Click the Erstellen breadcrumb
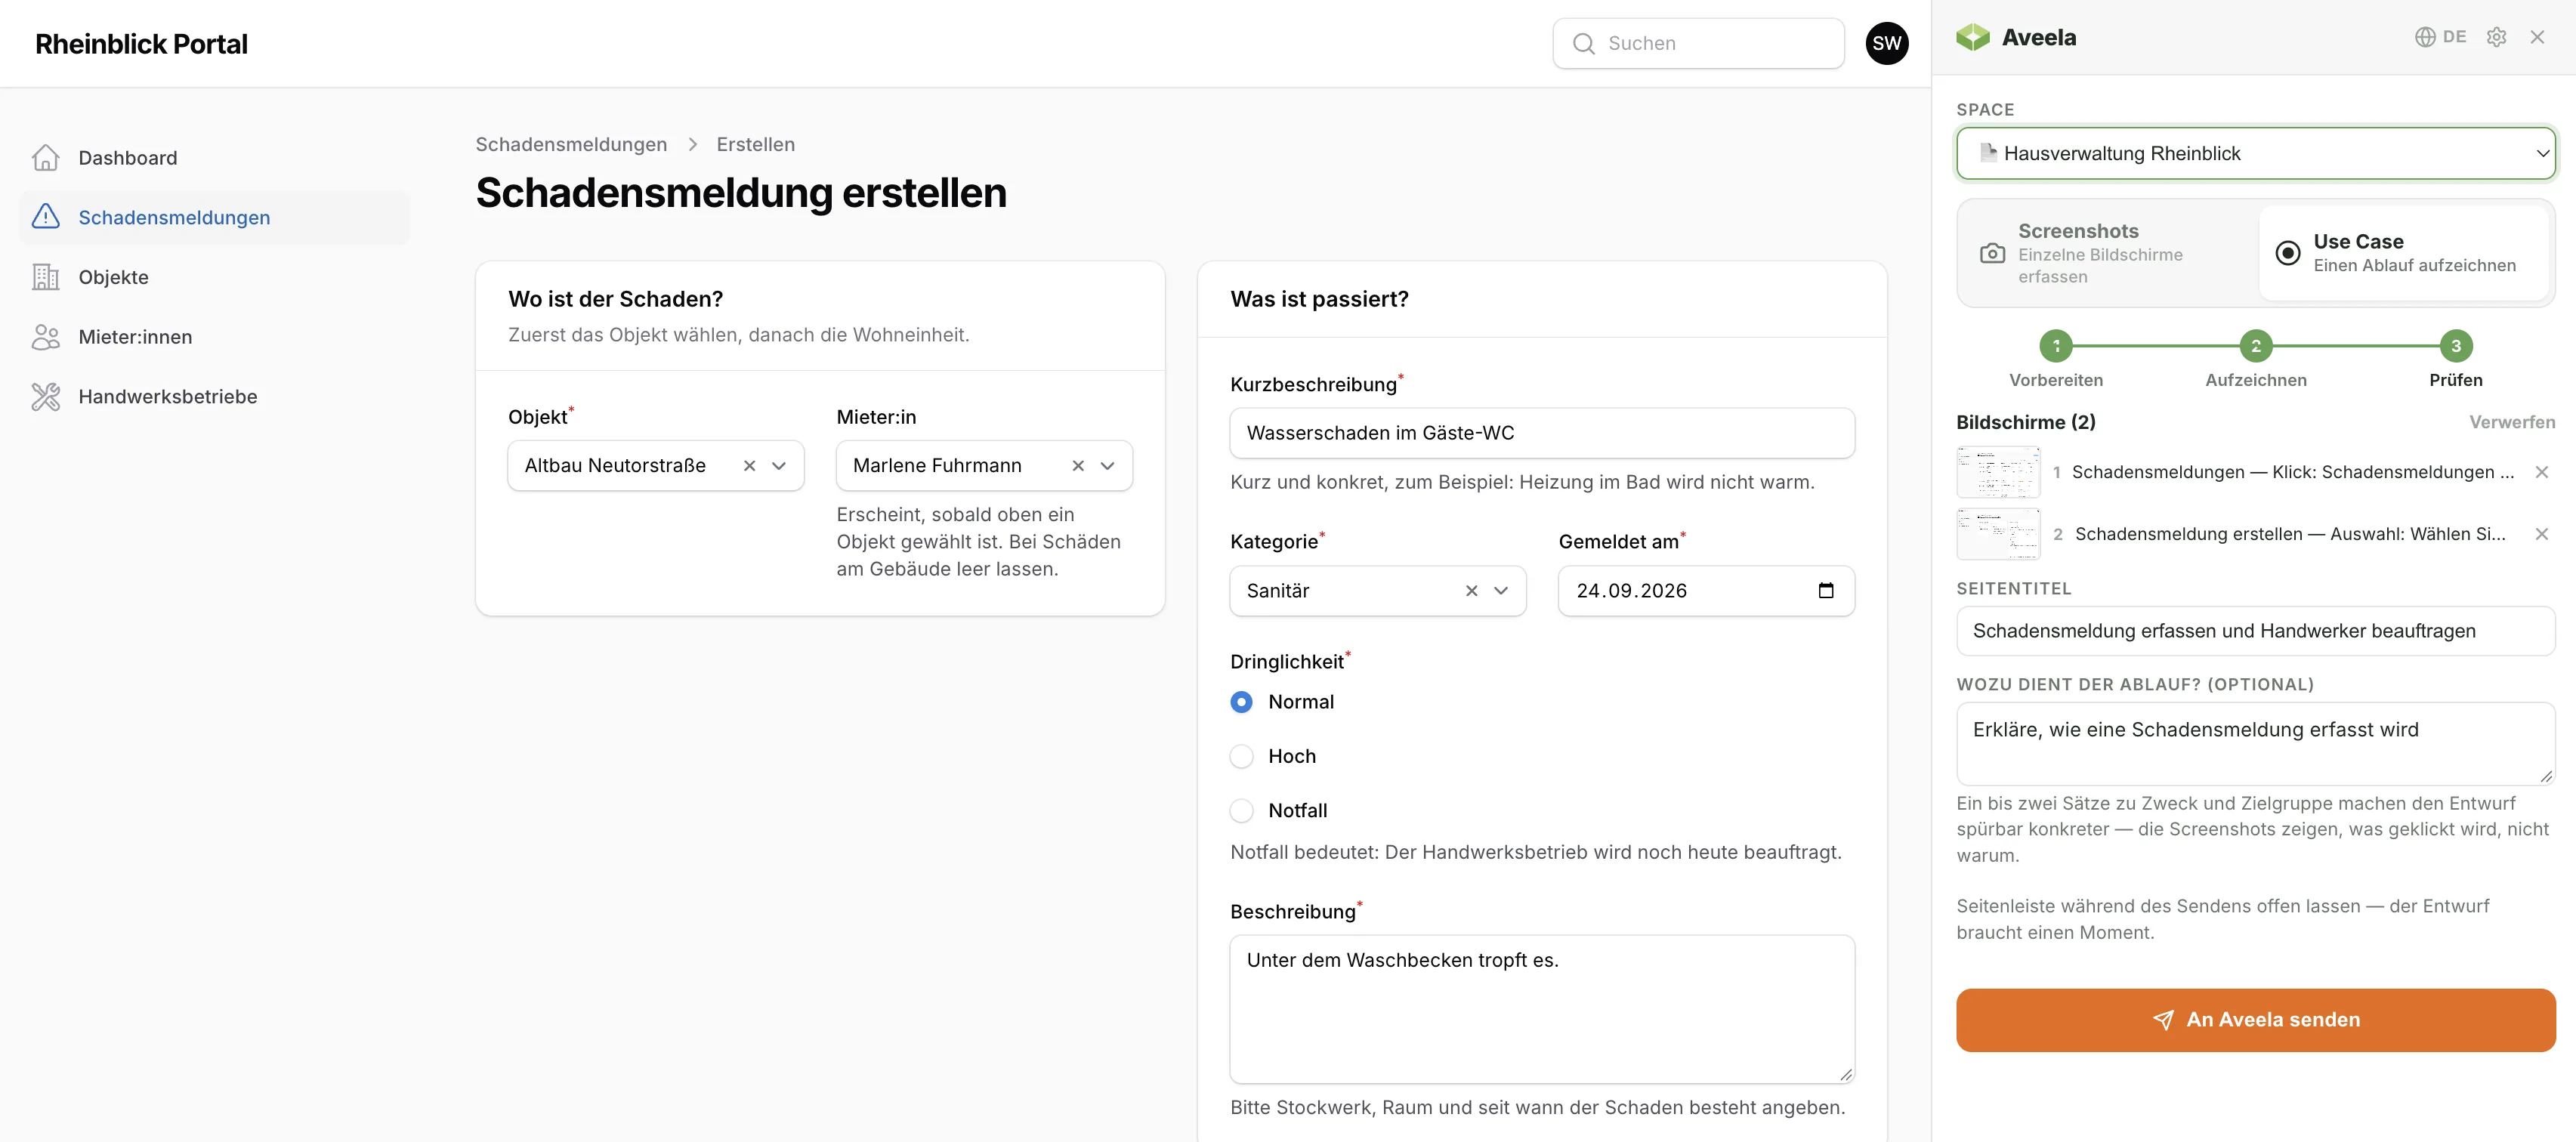 755,144
